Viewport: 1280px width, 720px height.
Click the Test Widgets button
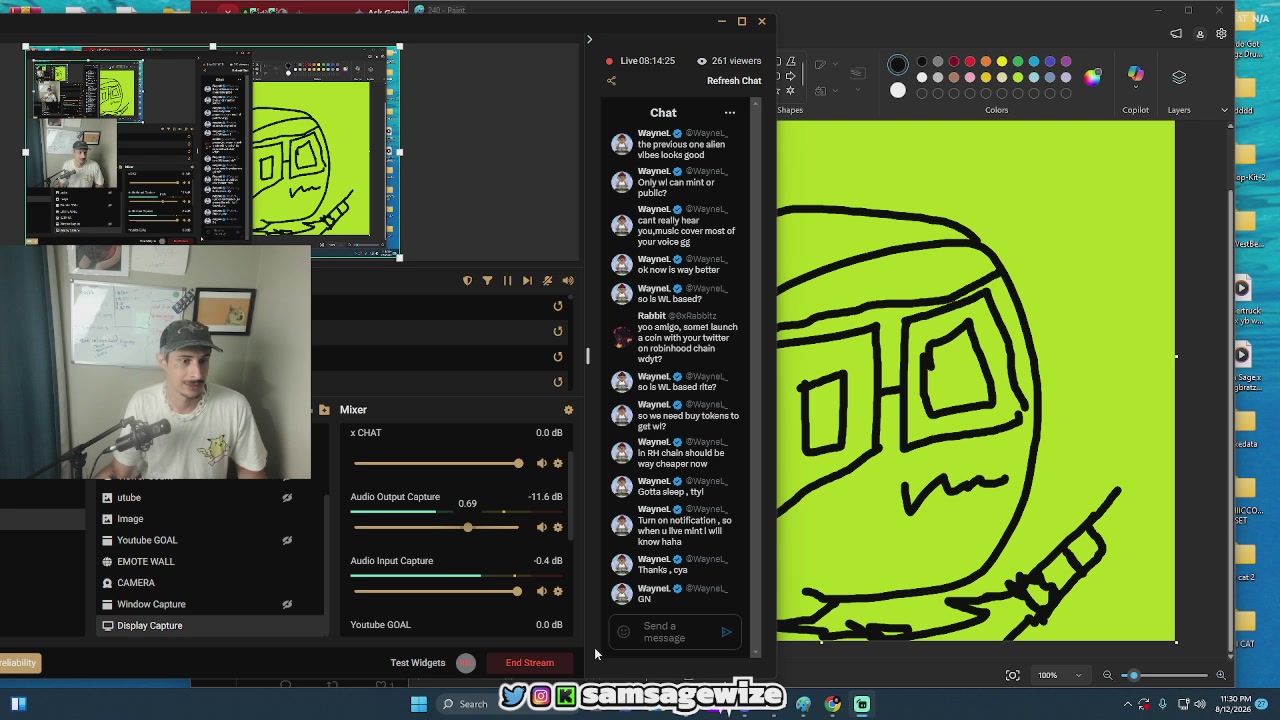click(x=418, y=663)
